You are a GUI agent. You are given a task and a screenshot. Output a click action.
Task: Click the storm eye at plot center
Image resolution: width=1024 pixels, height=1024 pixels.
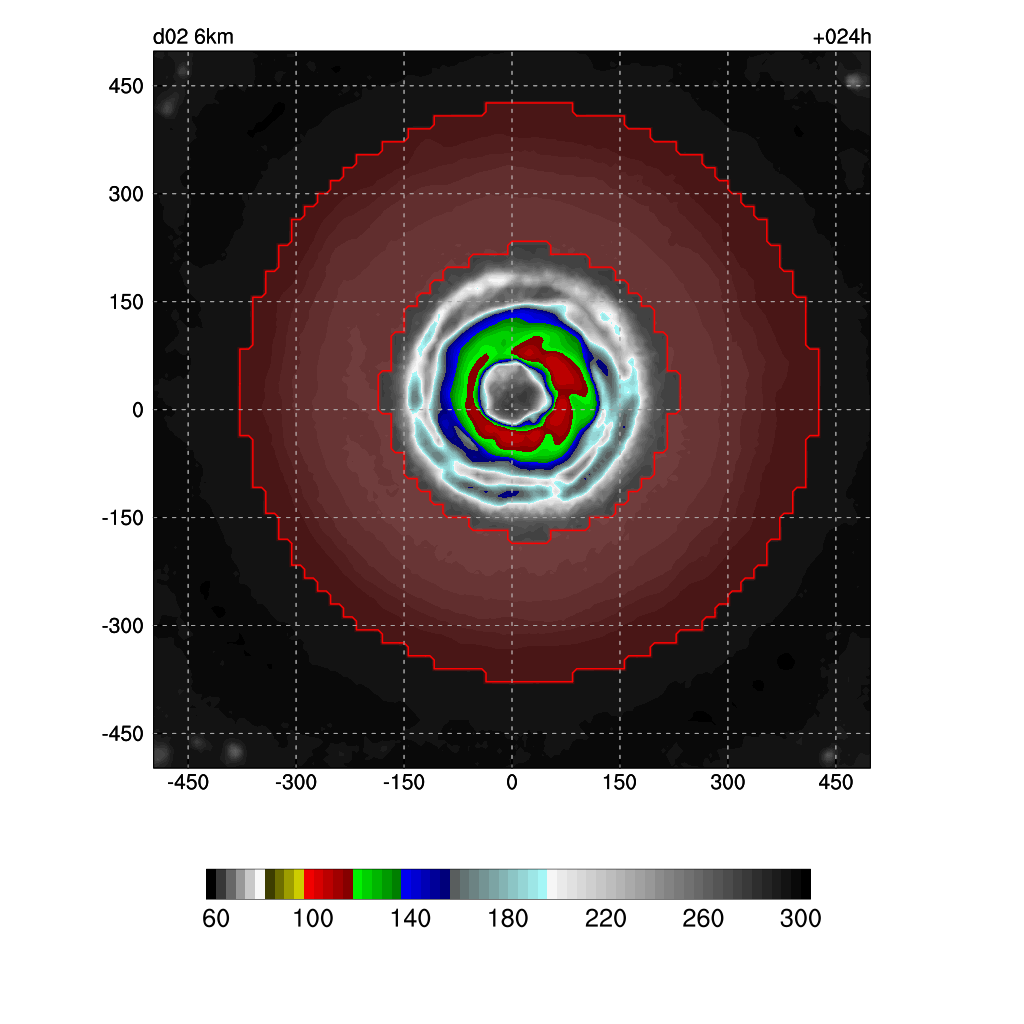click(x=514, y=393)
